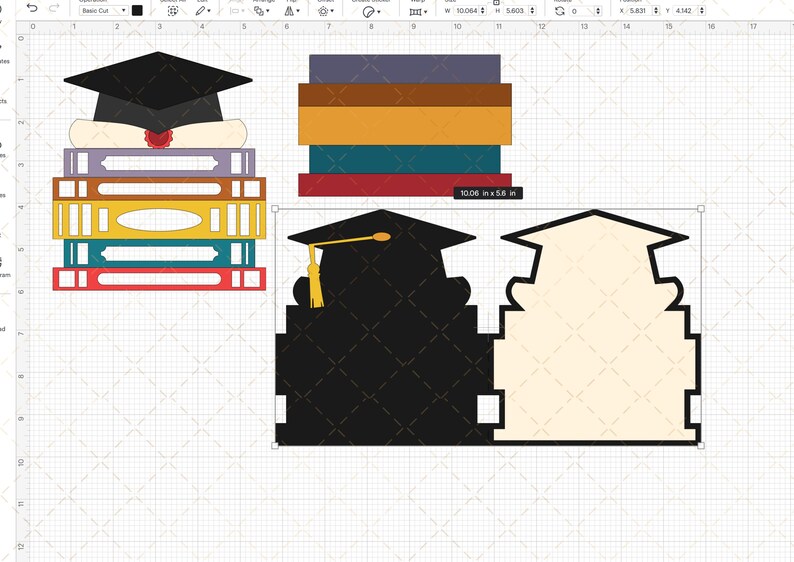Screen dimensions: 794x562
Task: Select the graduation cap on the book stack
Action: coord(158,81)
